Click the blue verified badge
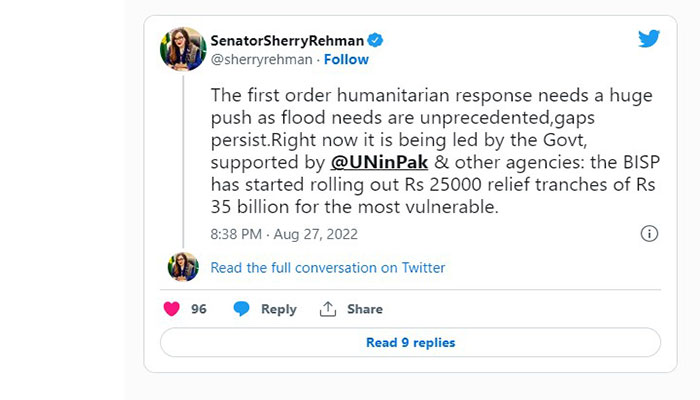700x400 pixels. pos(376,40)
